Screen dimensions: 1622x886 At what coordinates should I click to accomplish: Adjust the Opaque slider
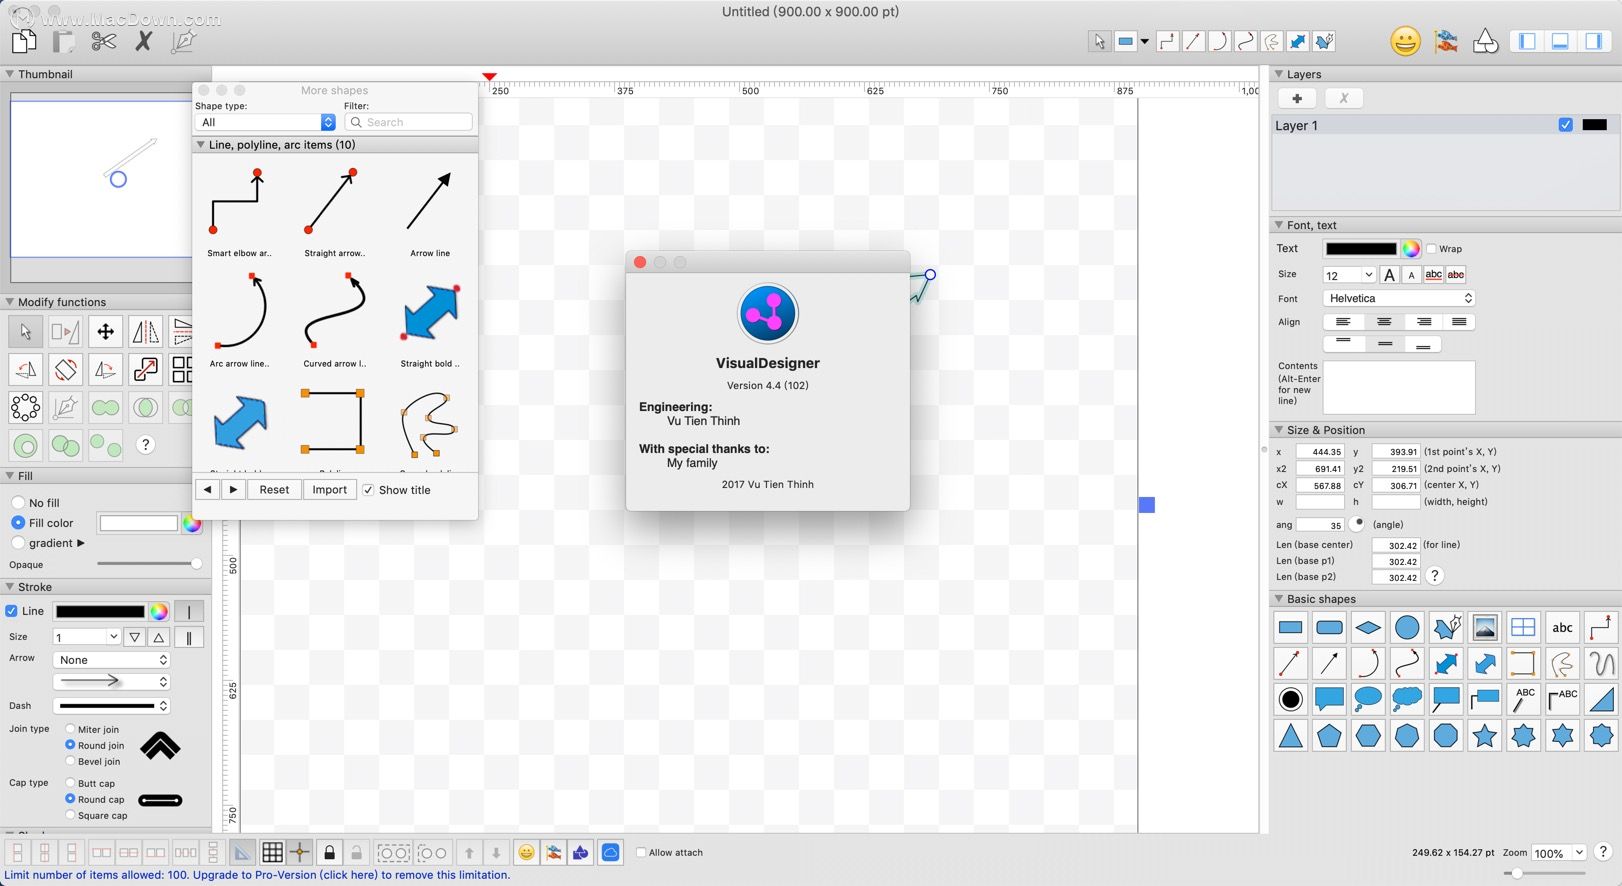[x=150, y=564]
